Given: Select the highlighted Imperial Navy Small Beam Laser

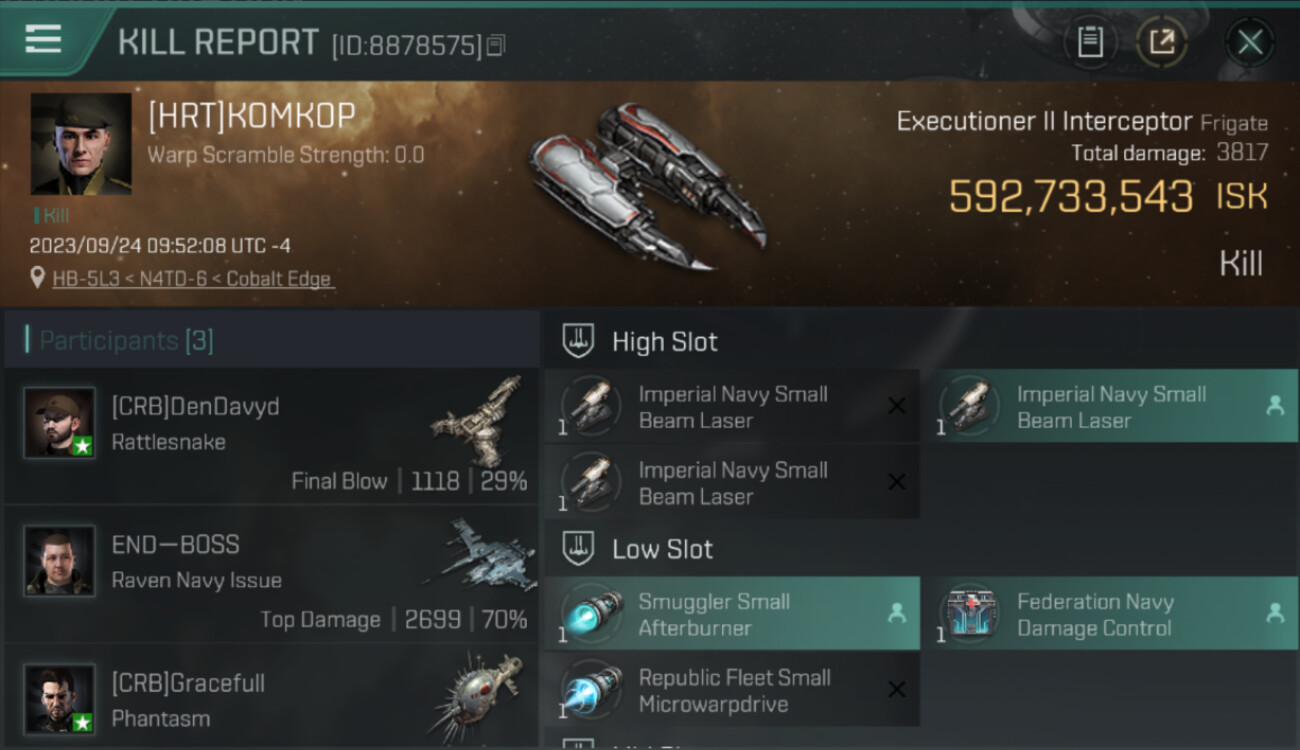Looking at the screenshot, I should point(1111,407).
